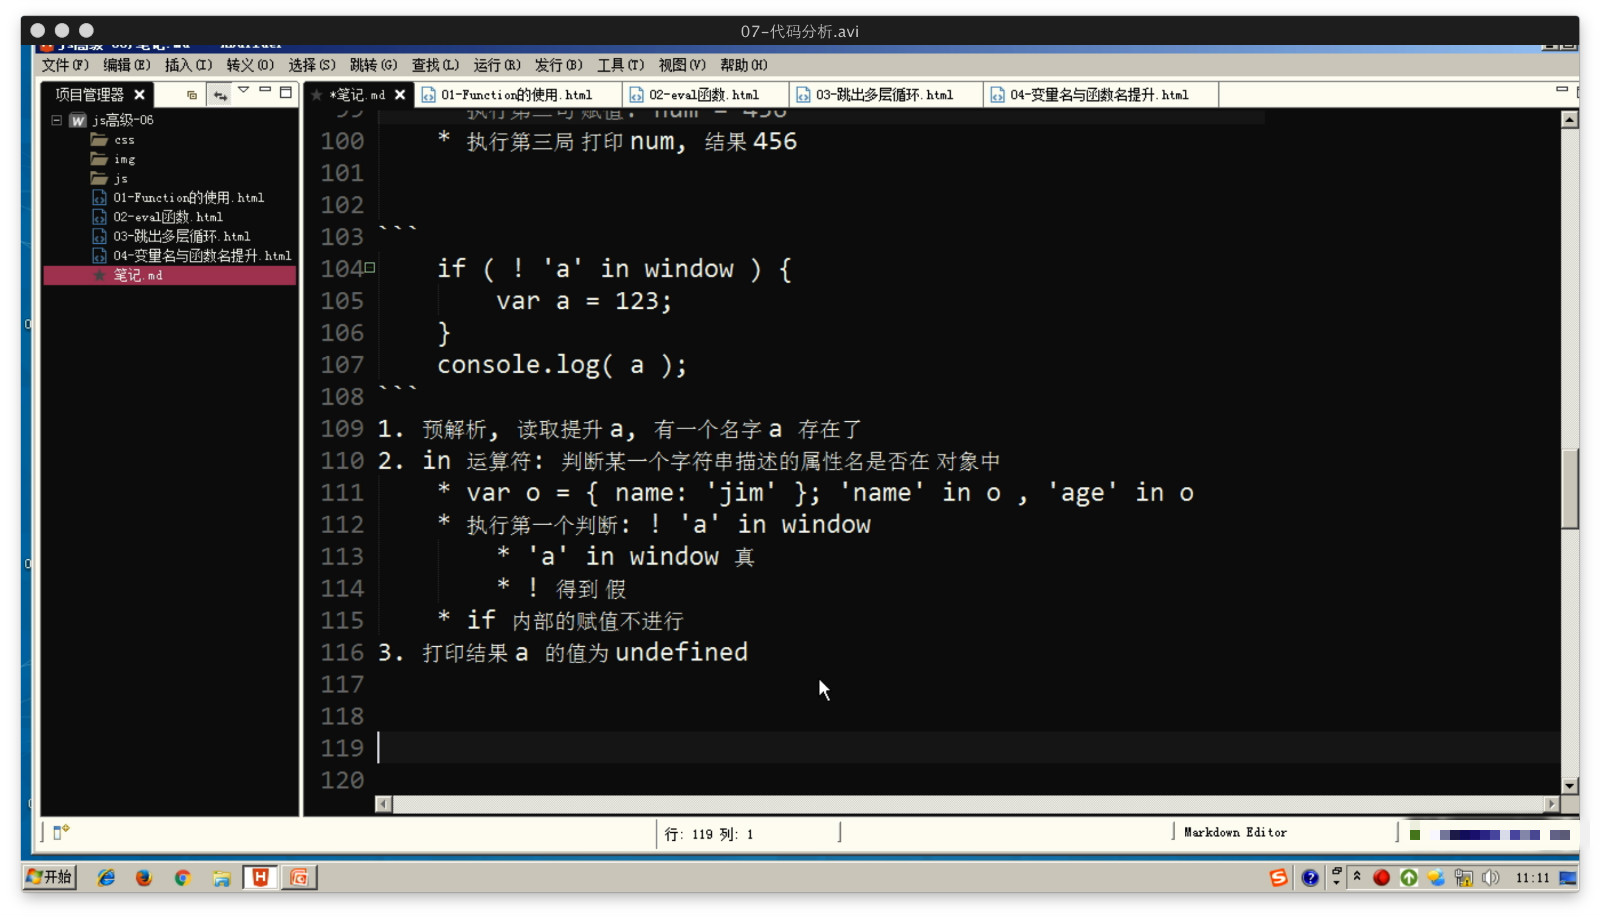Open the 发行(B) menu

tap(558, 65)
